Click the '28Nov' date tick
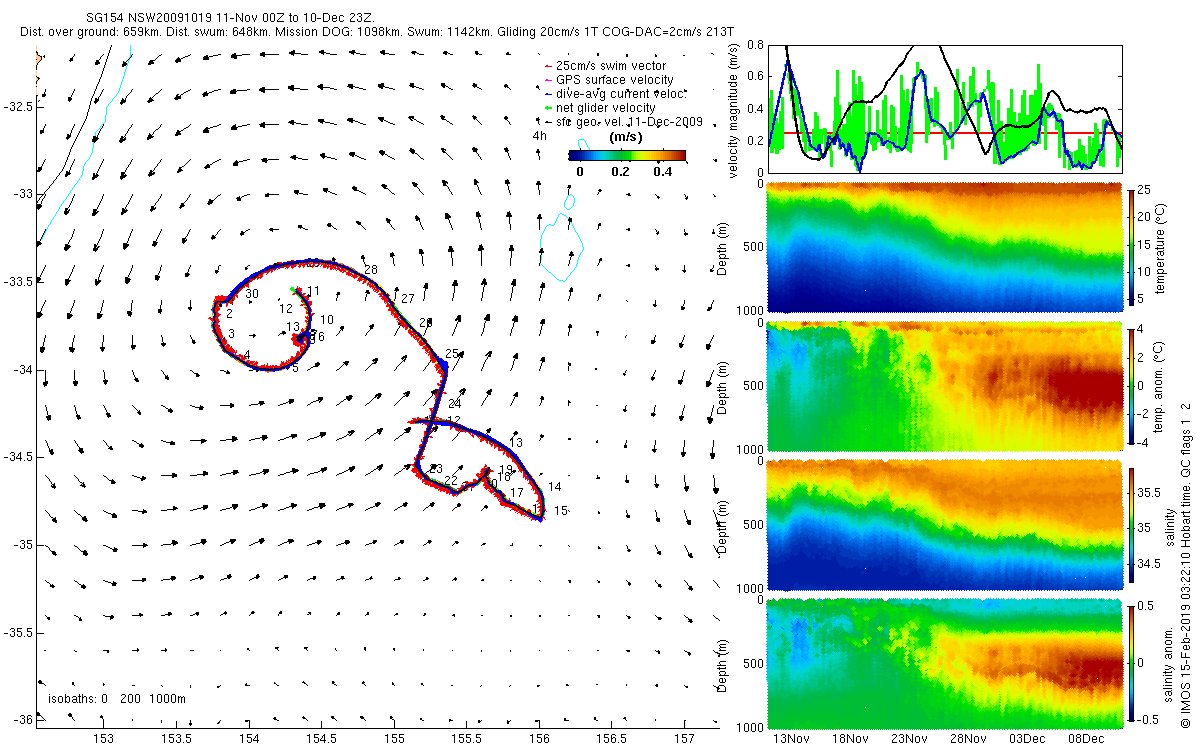1200x750 pixels. tap(968, 739)
